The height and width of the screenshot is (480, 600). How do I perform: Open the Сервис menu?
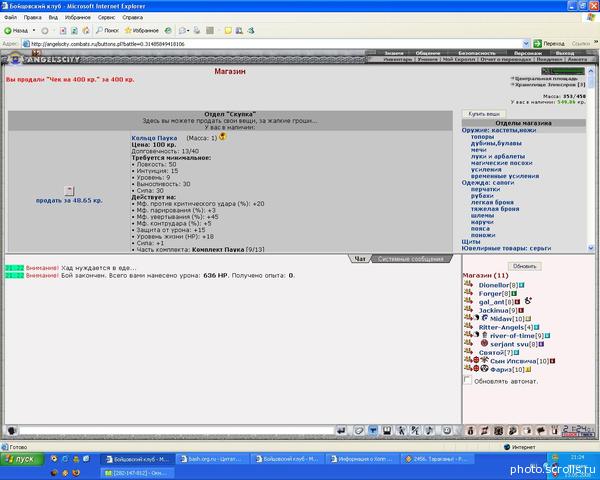tap(106, 18)
